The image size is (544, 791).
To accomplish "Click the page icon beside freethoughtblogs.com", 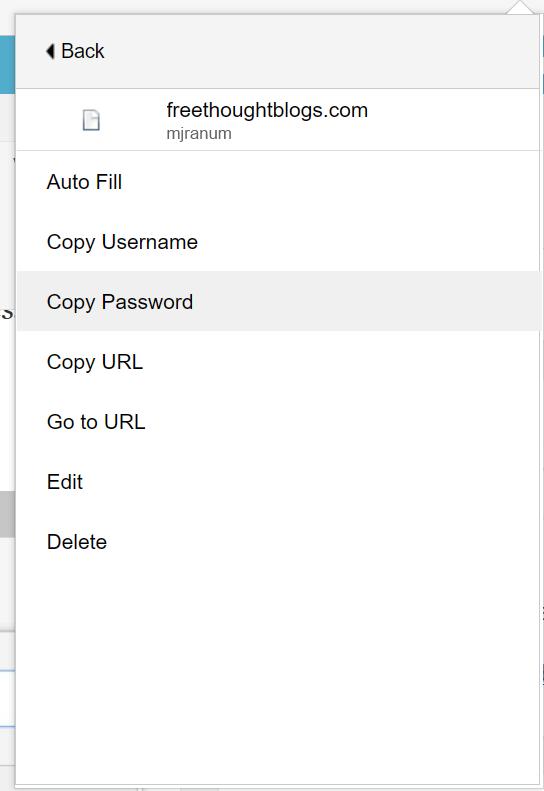I will click(x=91, y=120).
